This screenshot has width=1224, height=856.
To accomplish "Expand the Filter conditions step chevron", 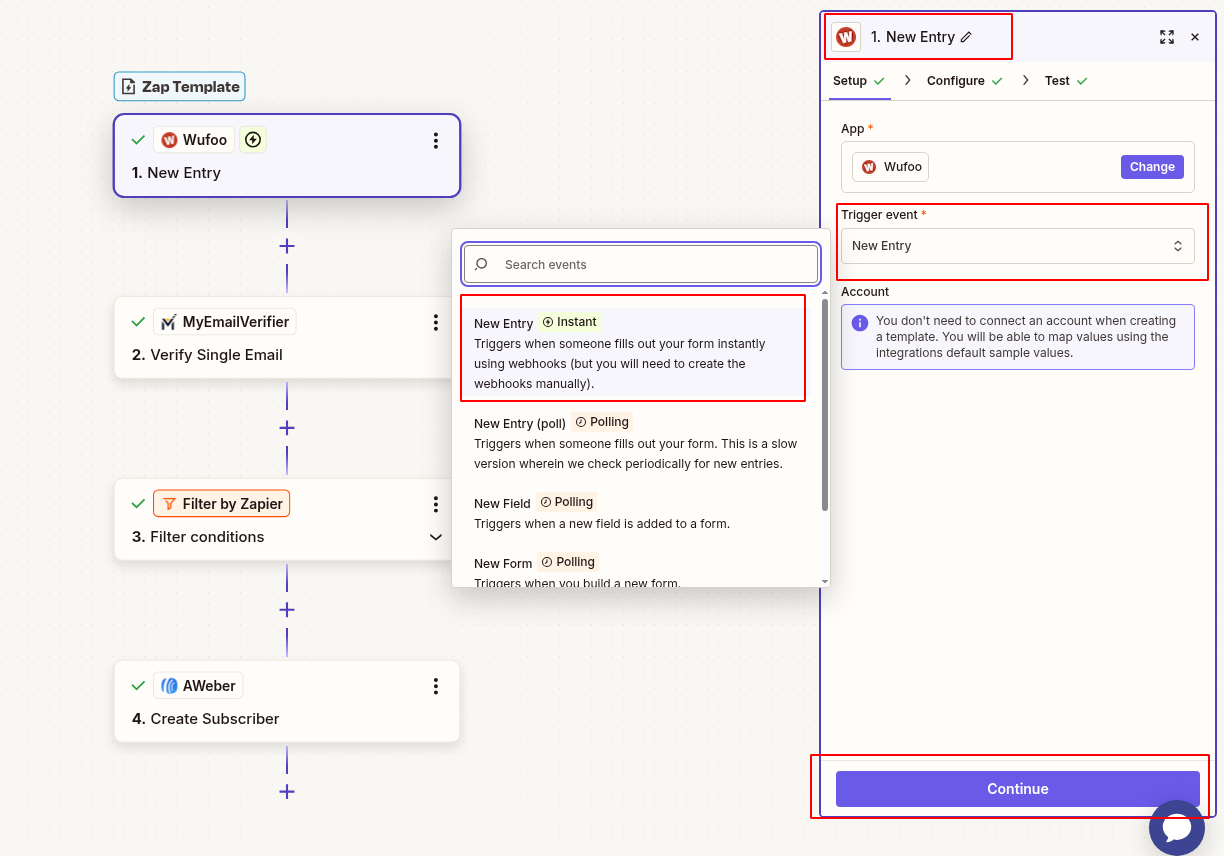I will (x=435, y=536).
